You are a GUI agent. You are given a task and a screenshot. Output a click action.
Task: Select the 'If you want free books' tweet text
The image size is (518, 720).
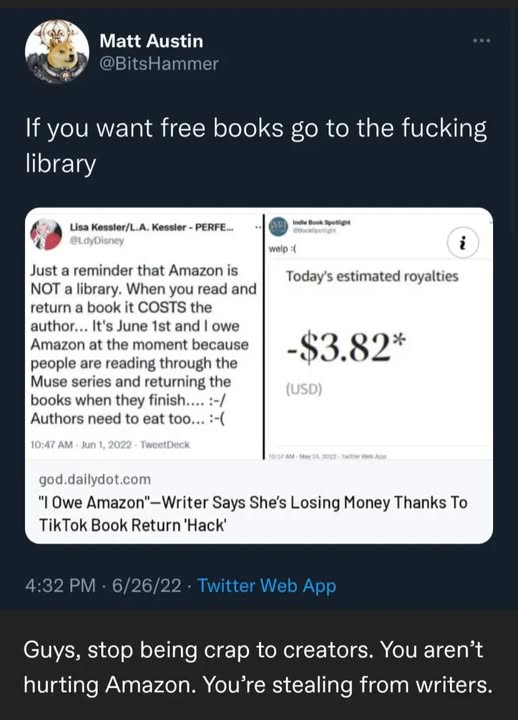tap(256, 146)
